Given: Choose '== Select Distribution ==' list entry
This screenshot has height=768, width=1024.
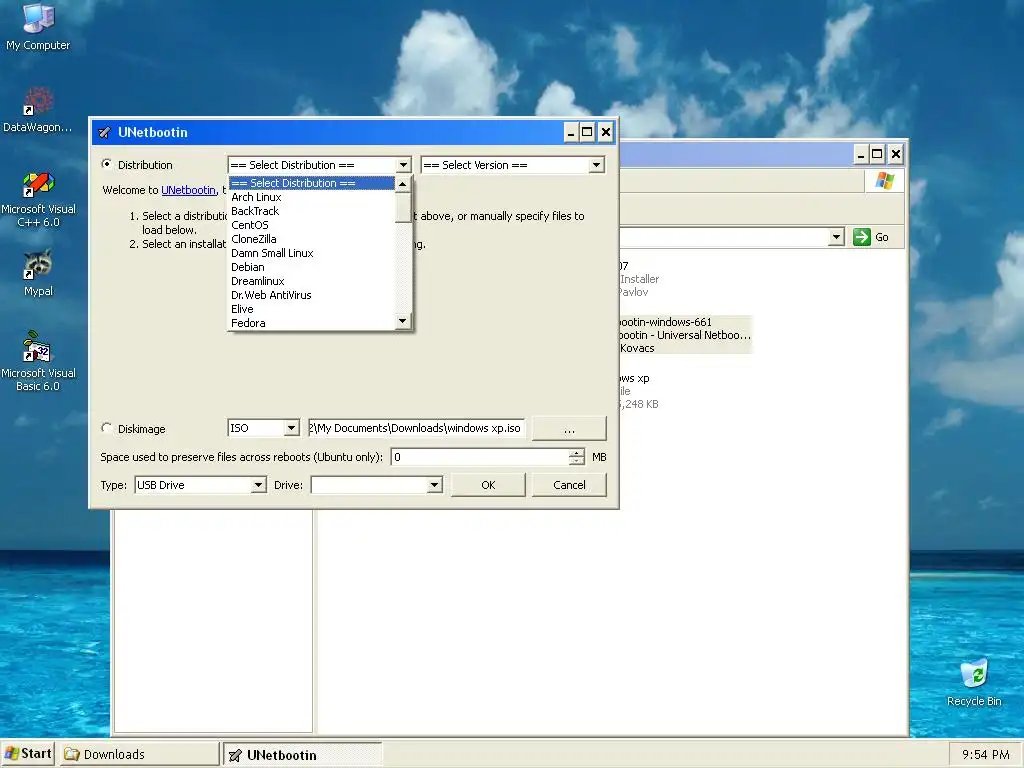Looking at the screenshot, I should pos(312,183).
